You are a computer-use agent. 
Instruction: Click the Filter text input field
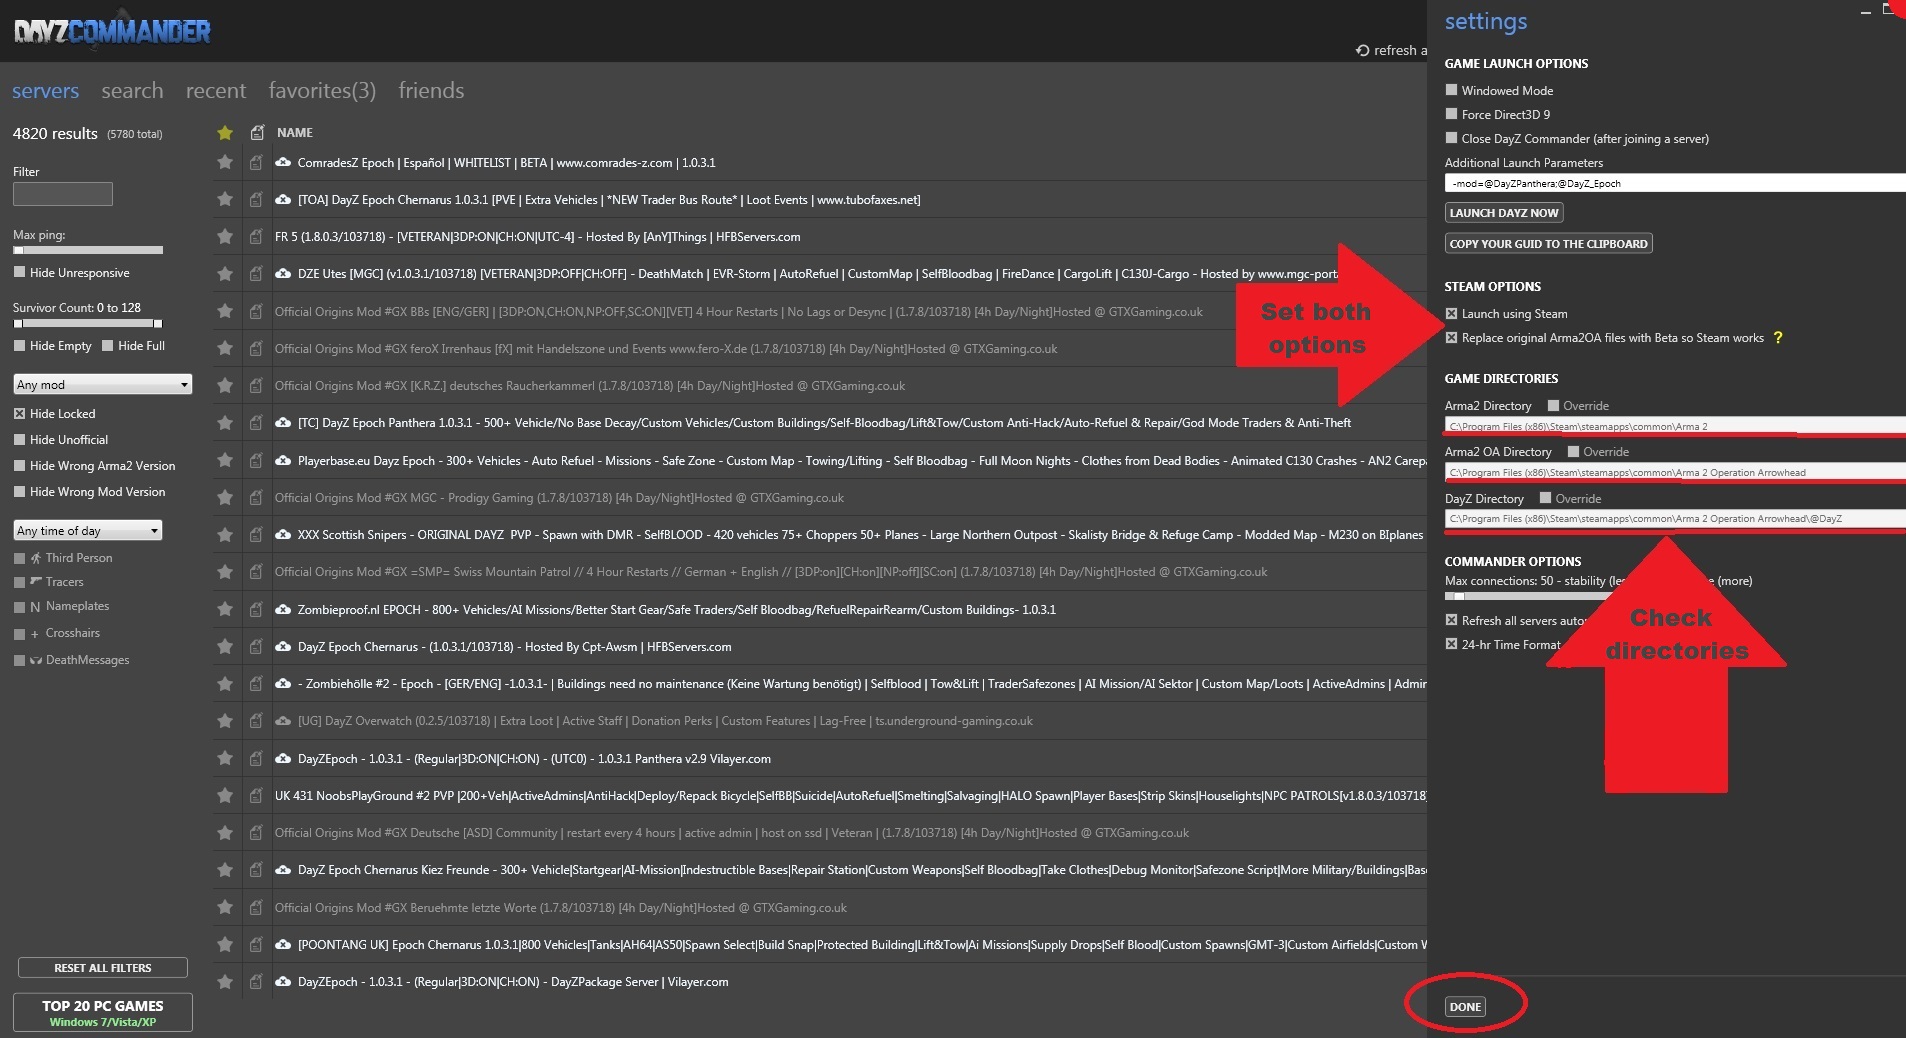(63, 194)
